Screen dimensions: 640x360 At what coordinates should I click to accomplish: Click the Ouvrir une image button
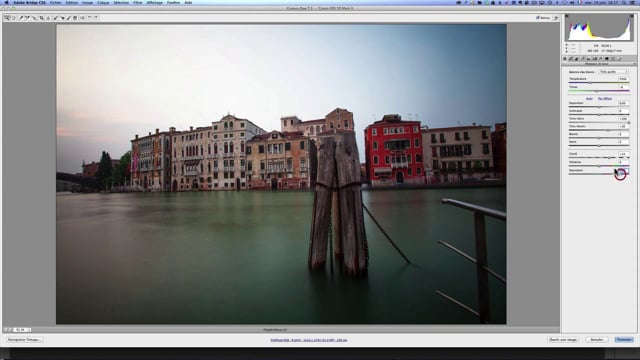[x=563, y=340]
